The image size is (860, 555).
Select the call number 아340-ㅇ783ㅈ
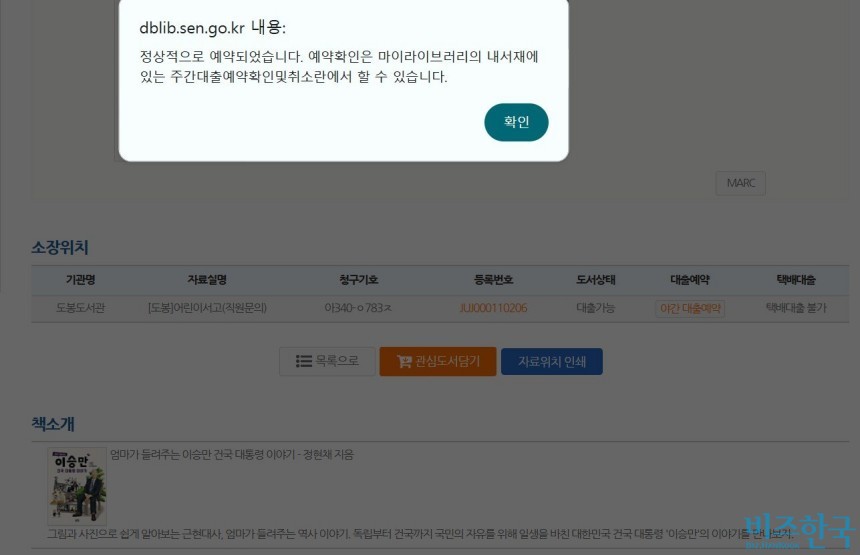358,308
